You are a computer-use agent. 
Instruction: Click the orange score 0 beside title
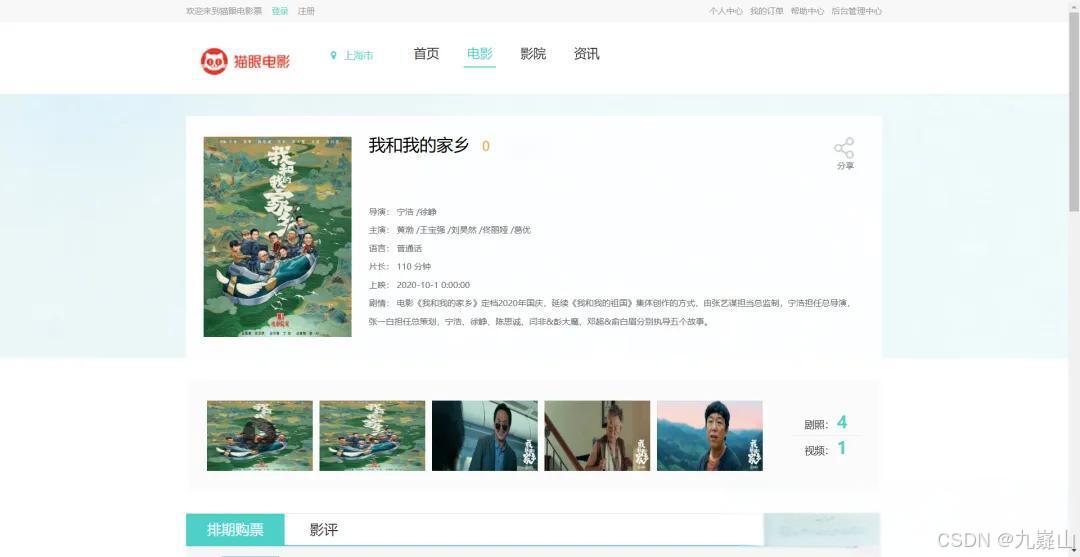tap(486, 146)
